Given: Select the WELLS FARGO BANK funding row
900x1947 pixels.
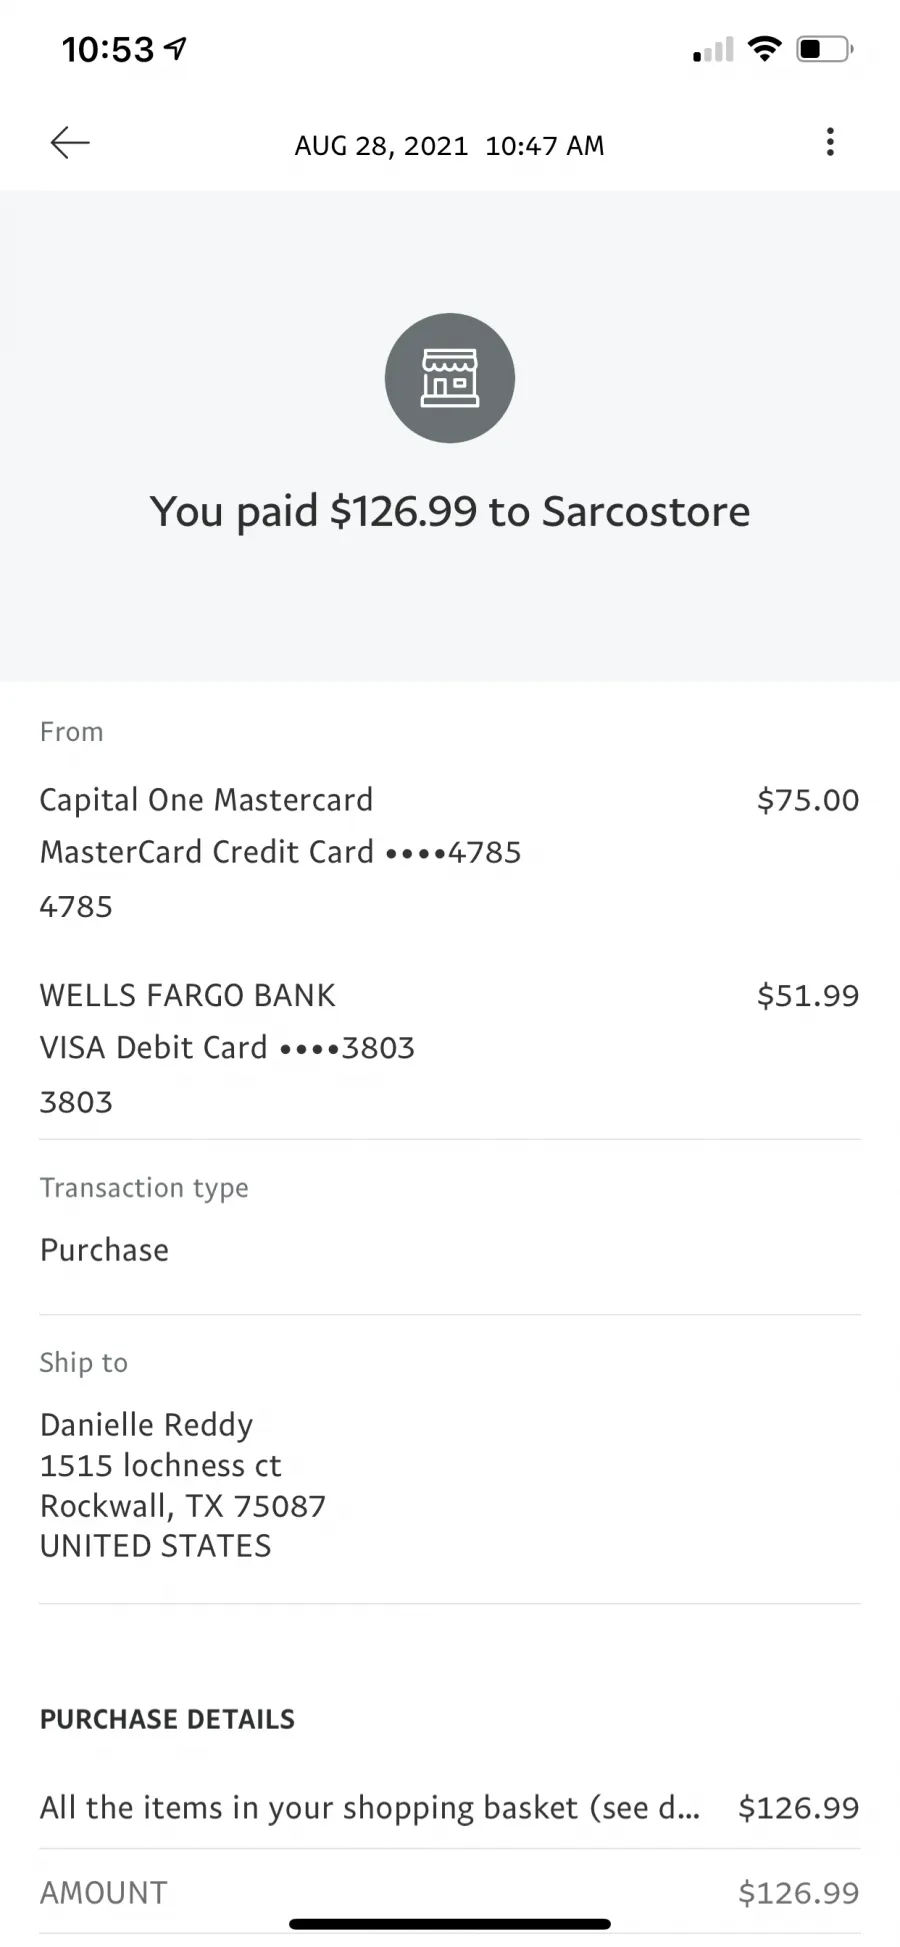Looking at the screenshot, I should 450,1048.
